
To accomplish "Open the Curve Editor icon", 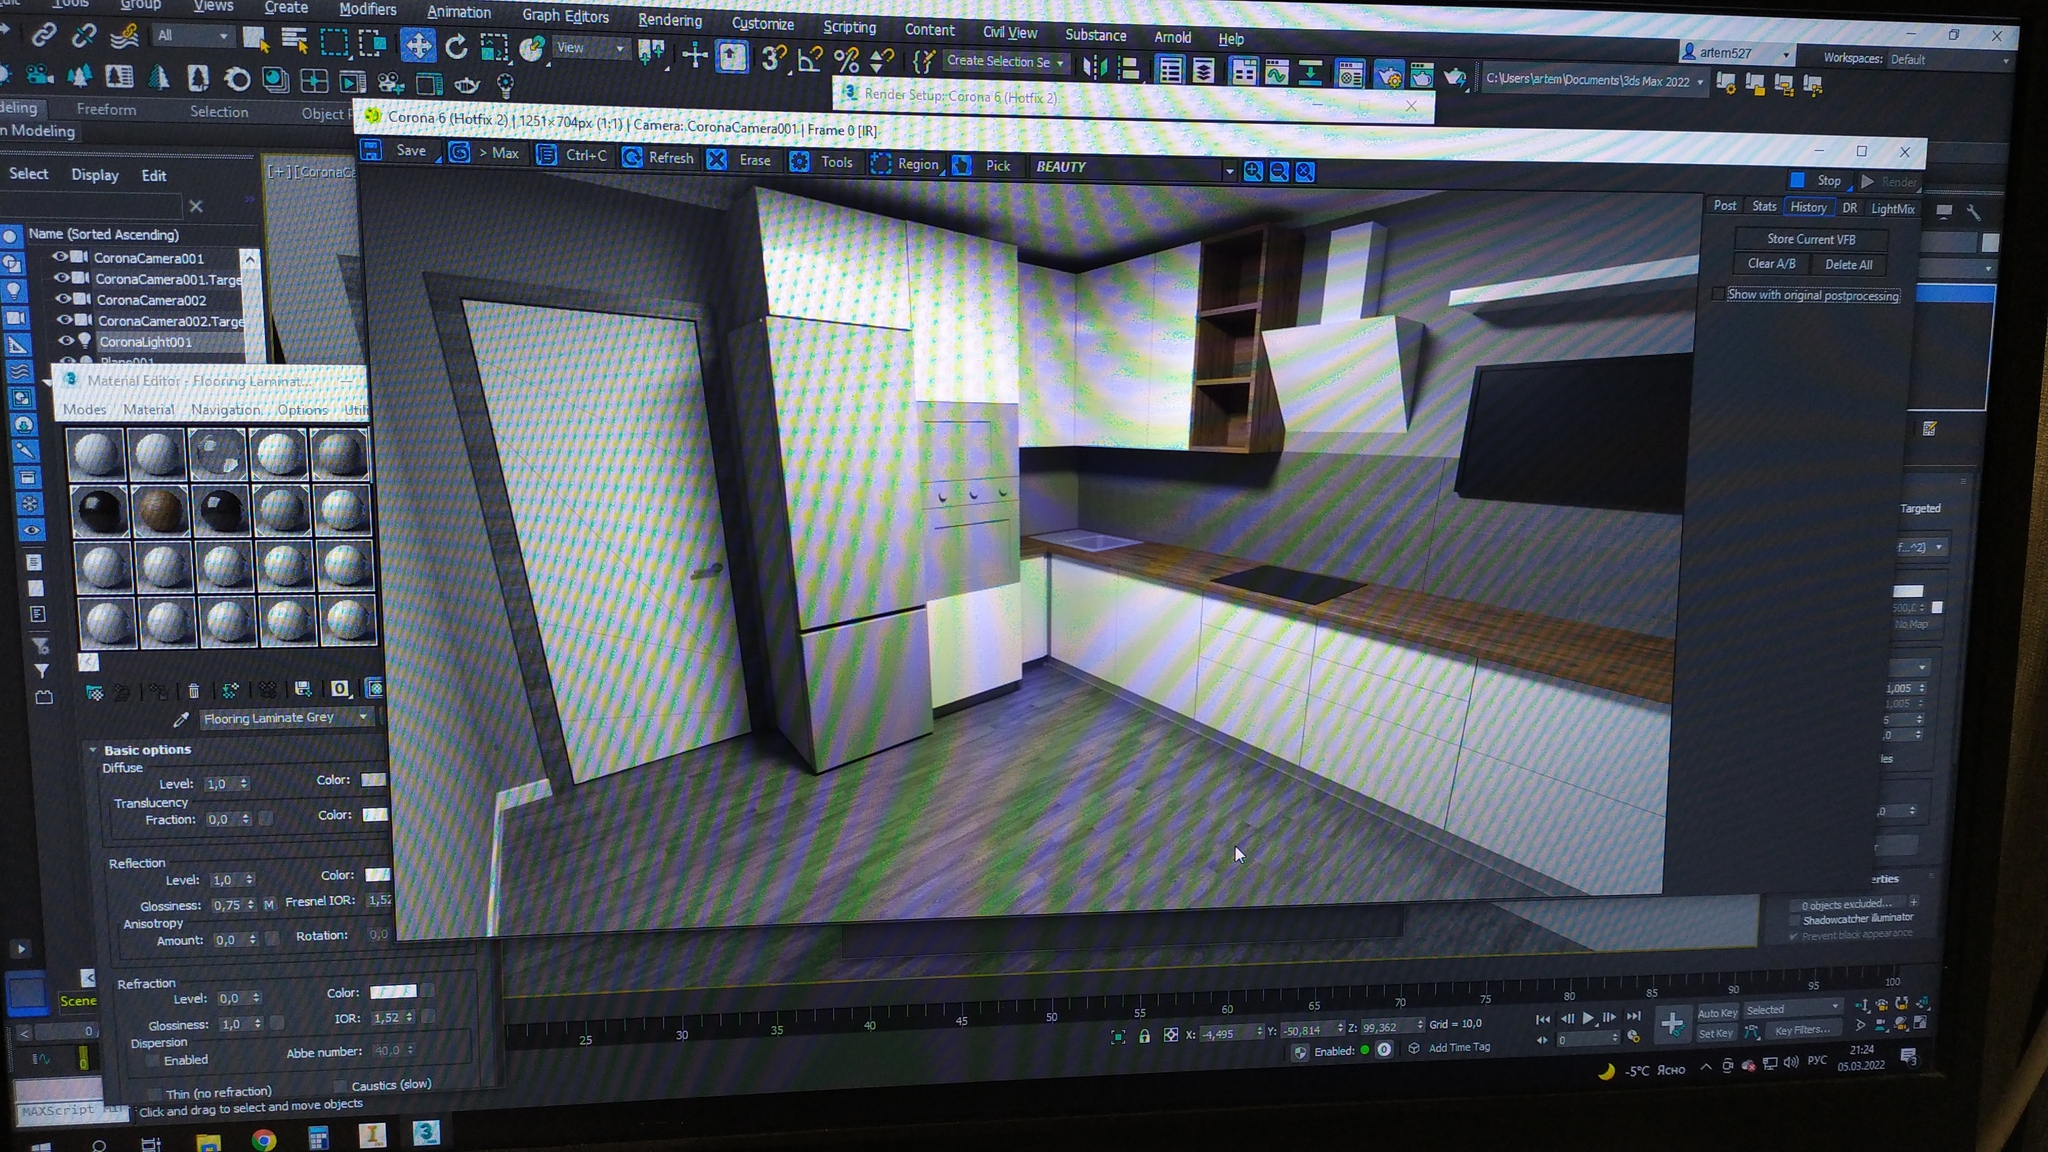I will [x=1276, y=72].
